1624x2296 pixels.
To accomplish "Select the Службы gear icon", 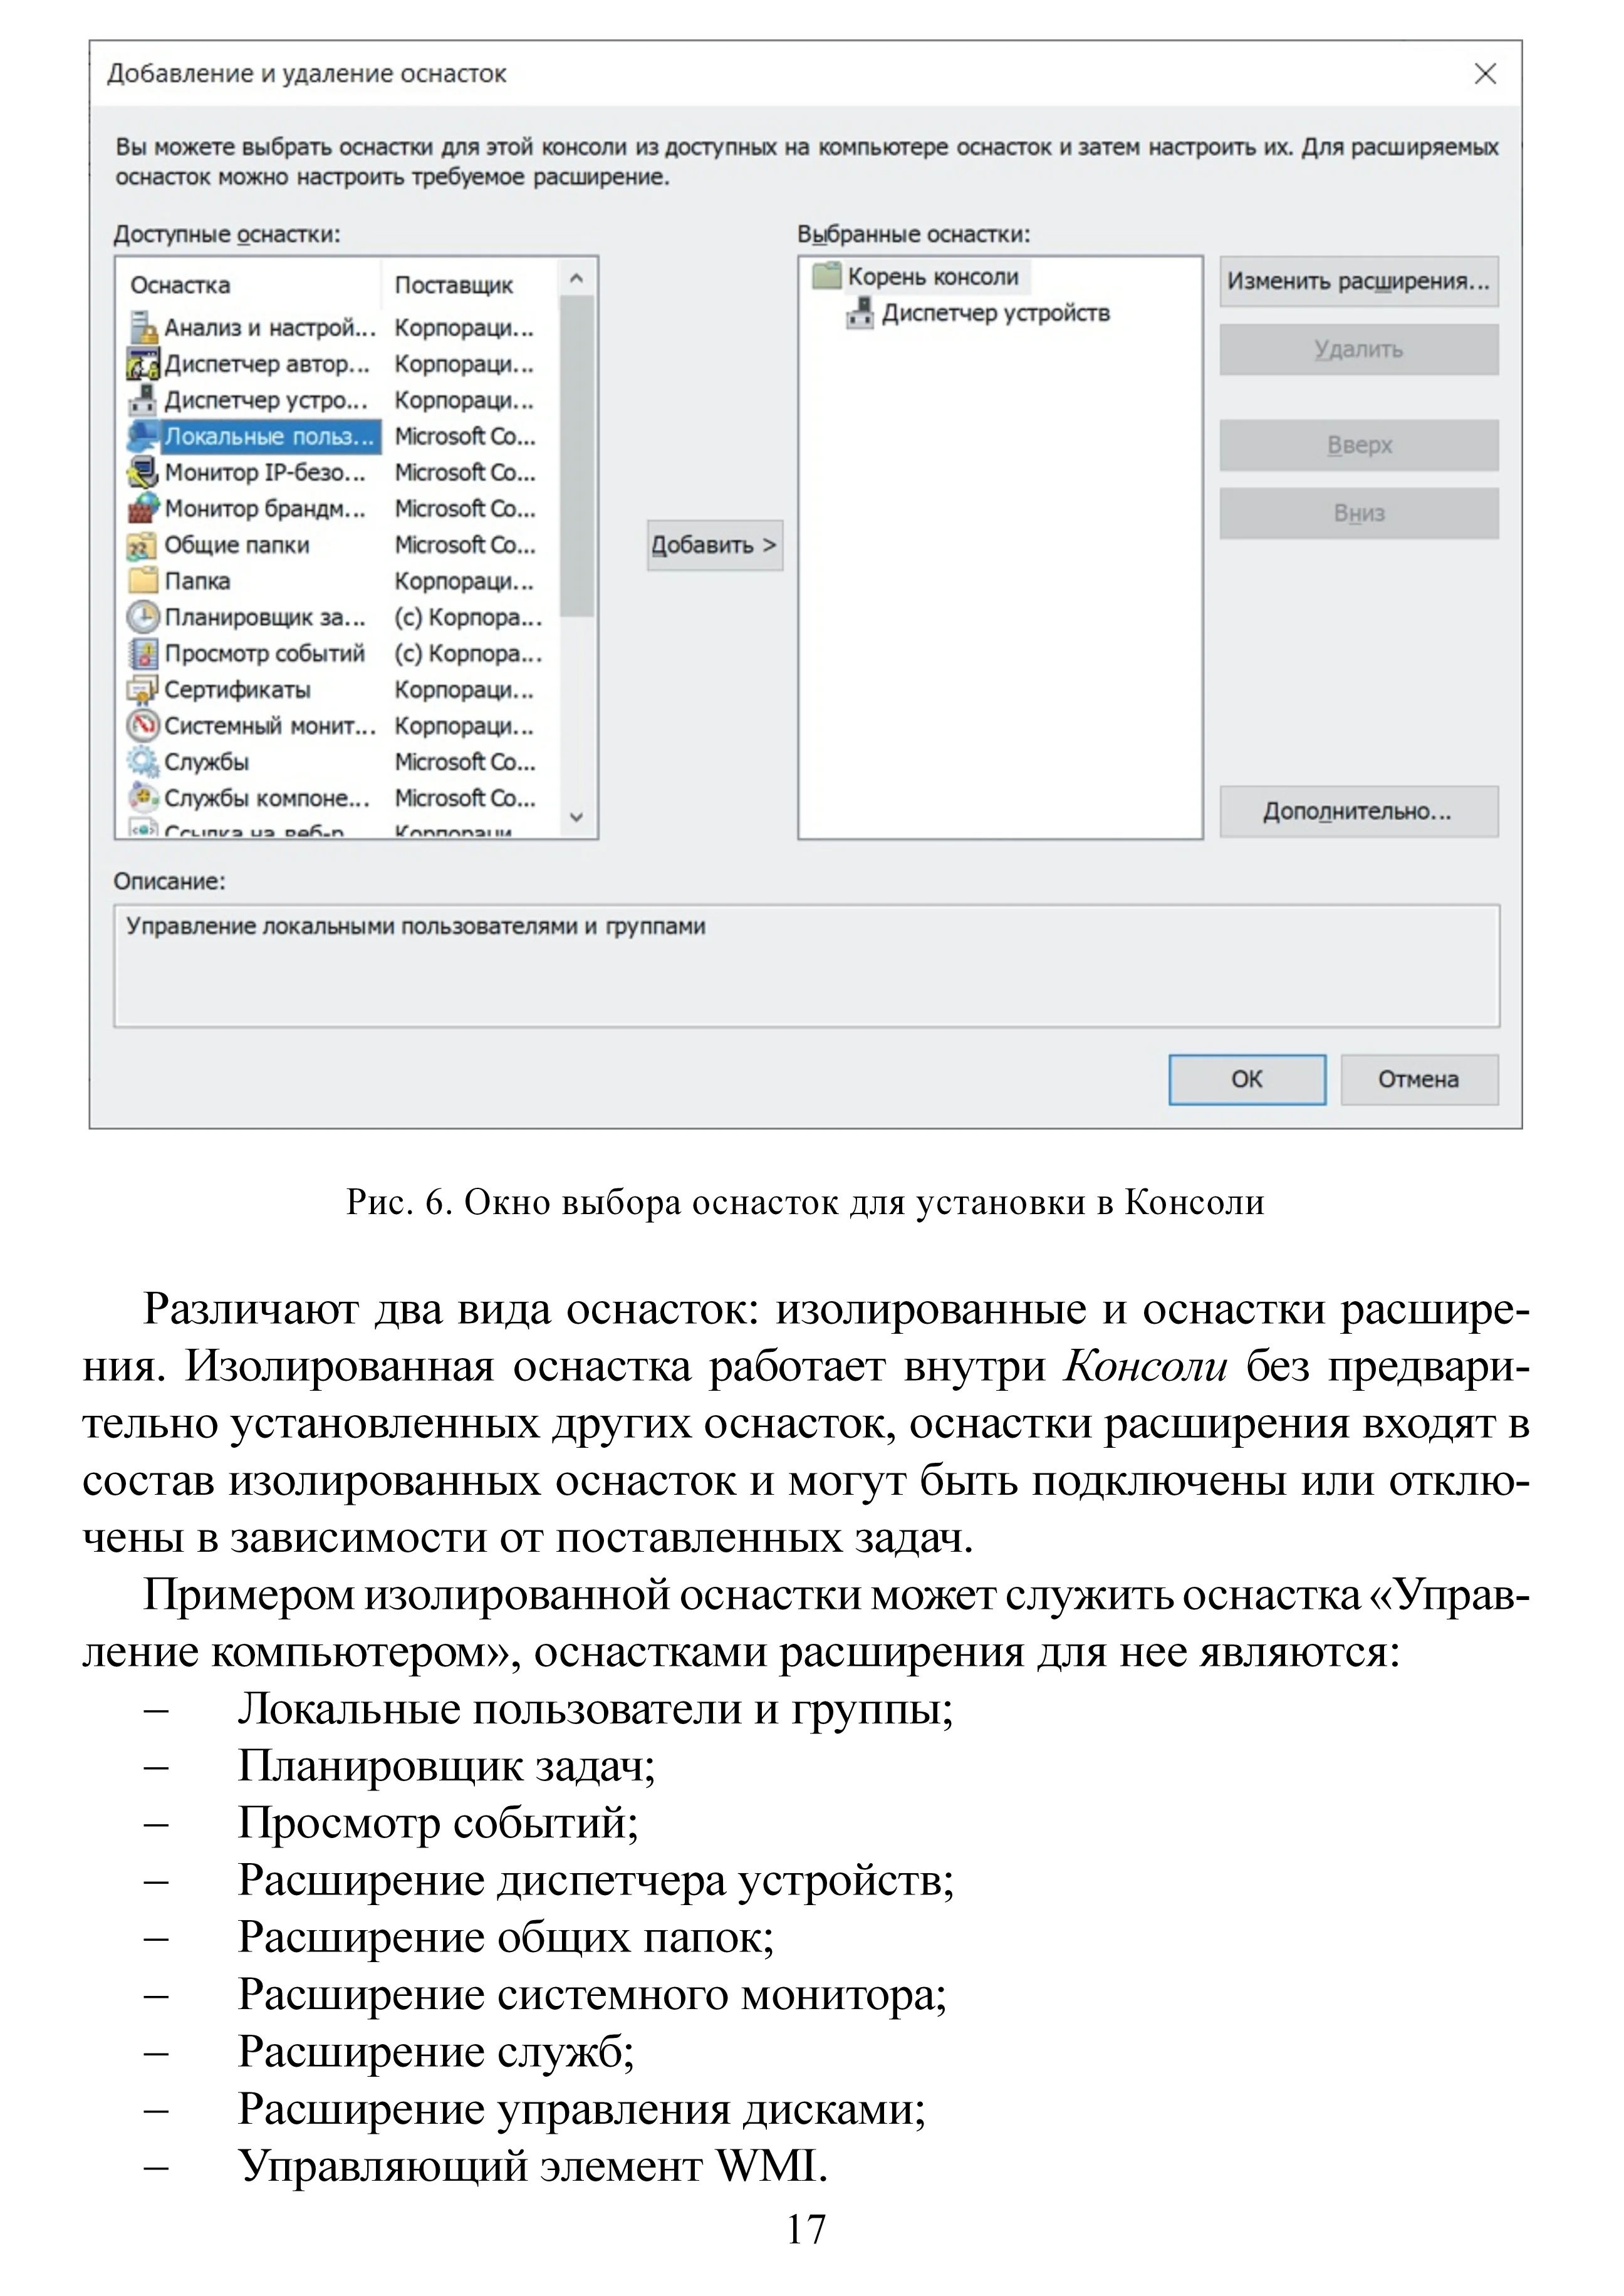I will pos(143,762).
